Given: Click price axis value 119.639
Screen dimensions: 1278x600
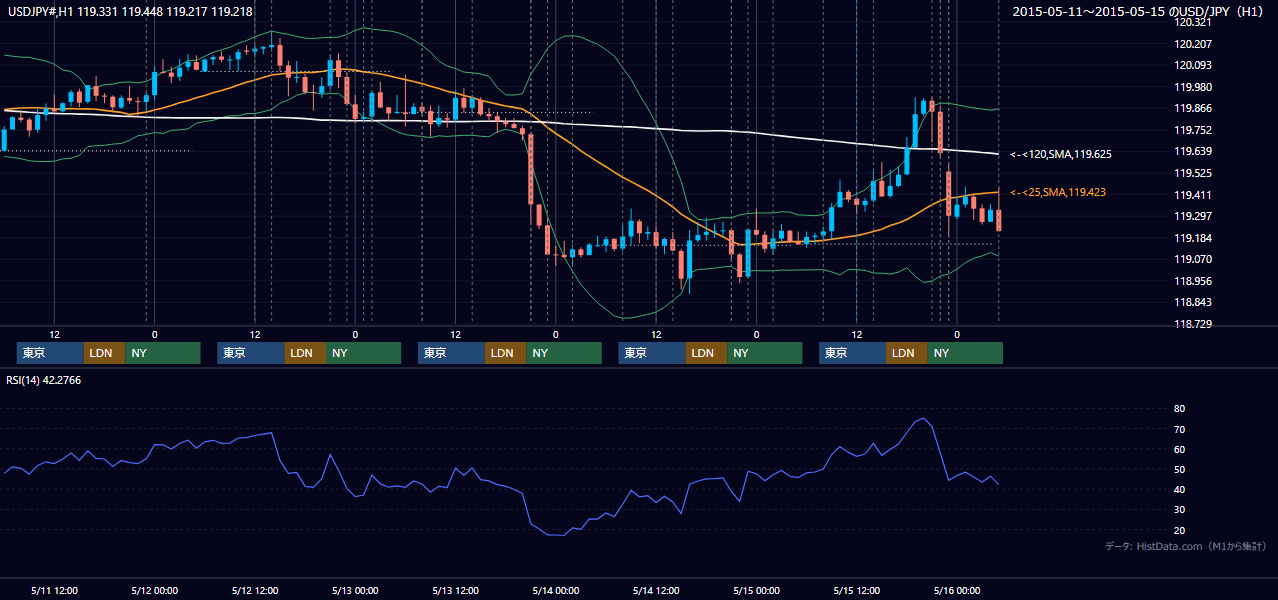Looking at the screenshot, I should click(x=1193, y=152).
